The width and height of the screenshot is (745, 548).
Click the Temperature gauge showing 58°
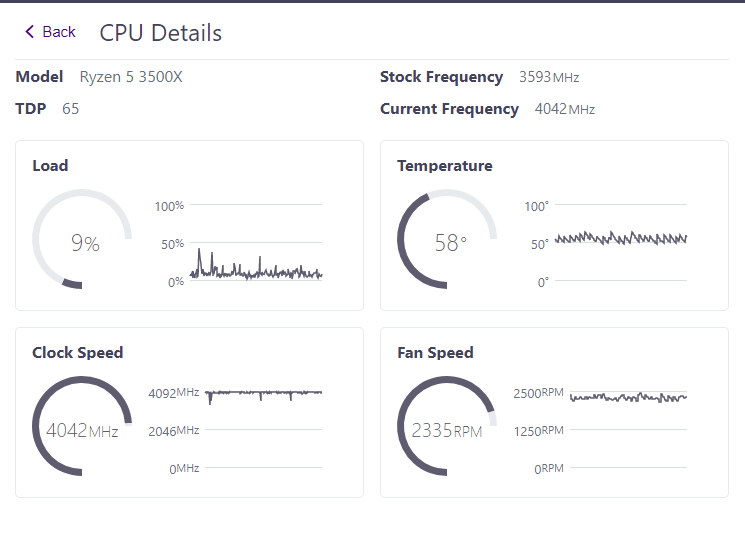[x=447, y=242]
